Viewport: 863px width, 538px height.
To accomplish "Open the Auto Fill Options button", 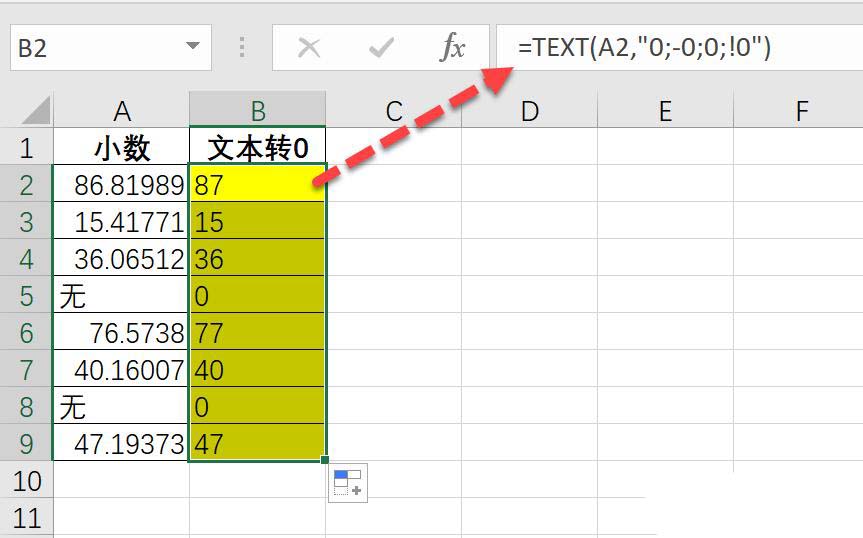I will 348,482.
